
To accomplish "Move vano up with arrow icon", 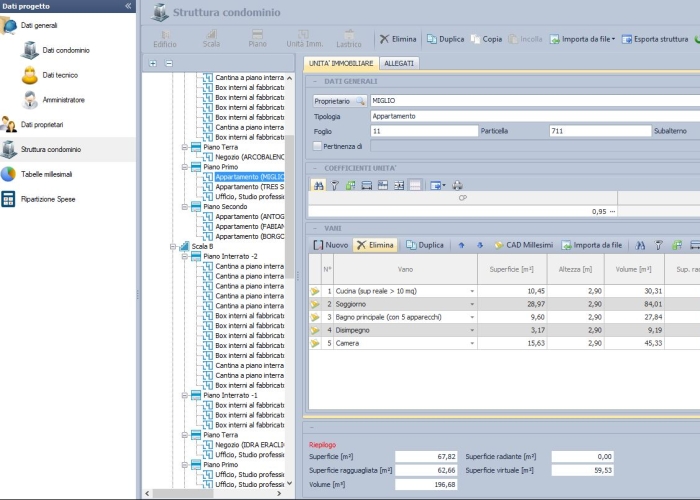I will click(462, 245).
